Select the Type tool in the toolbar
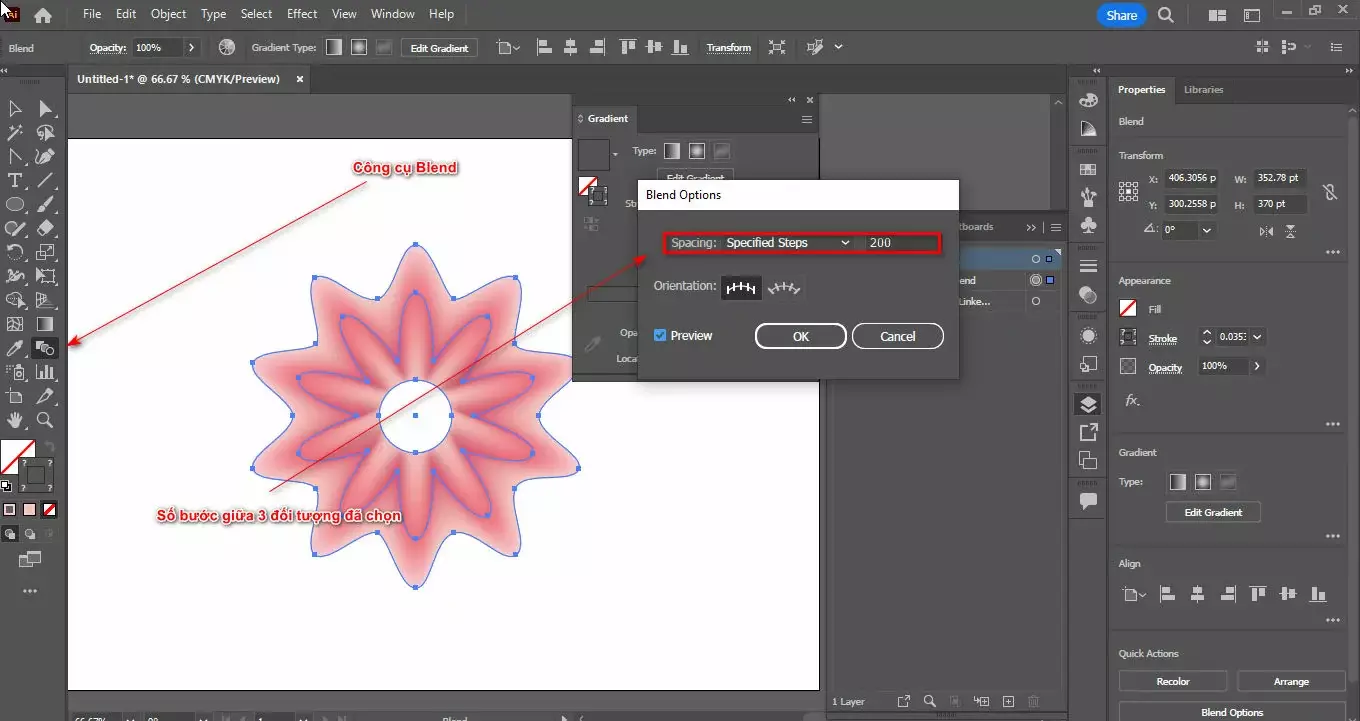The height and width of the screenshot is (721, 1360). [15, 181]
